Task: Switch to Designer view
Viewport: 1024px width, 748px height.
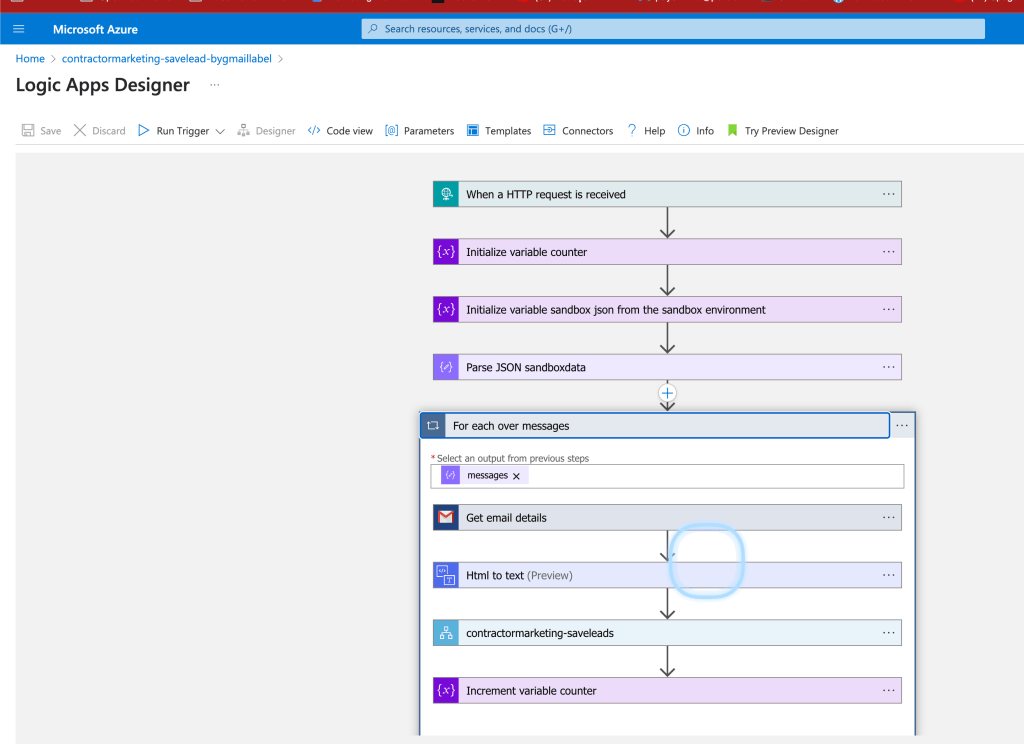Action: click(x=275, y=131)
